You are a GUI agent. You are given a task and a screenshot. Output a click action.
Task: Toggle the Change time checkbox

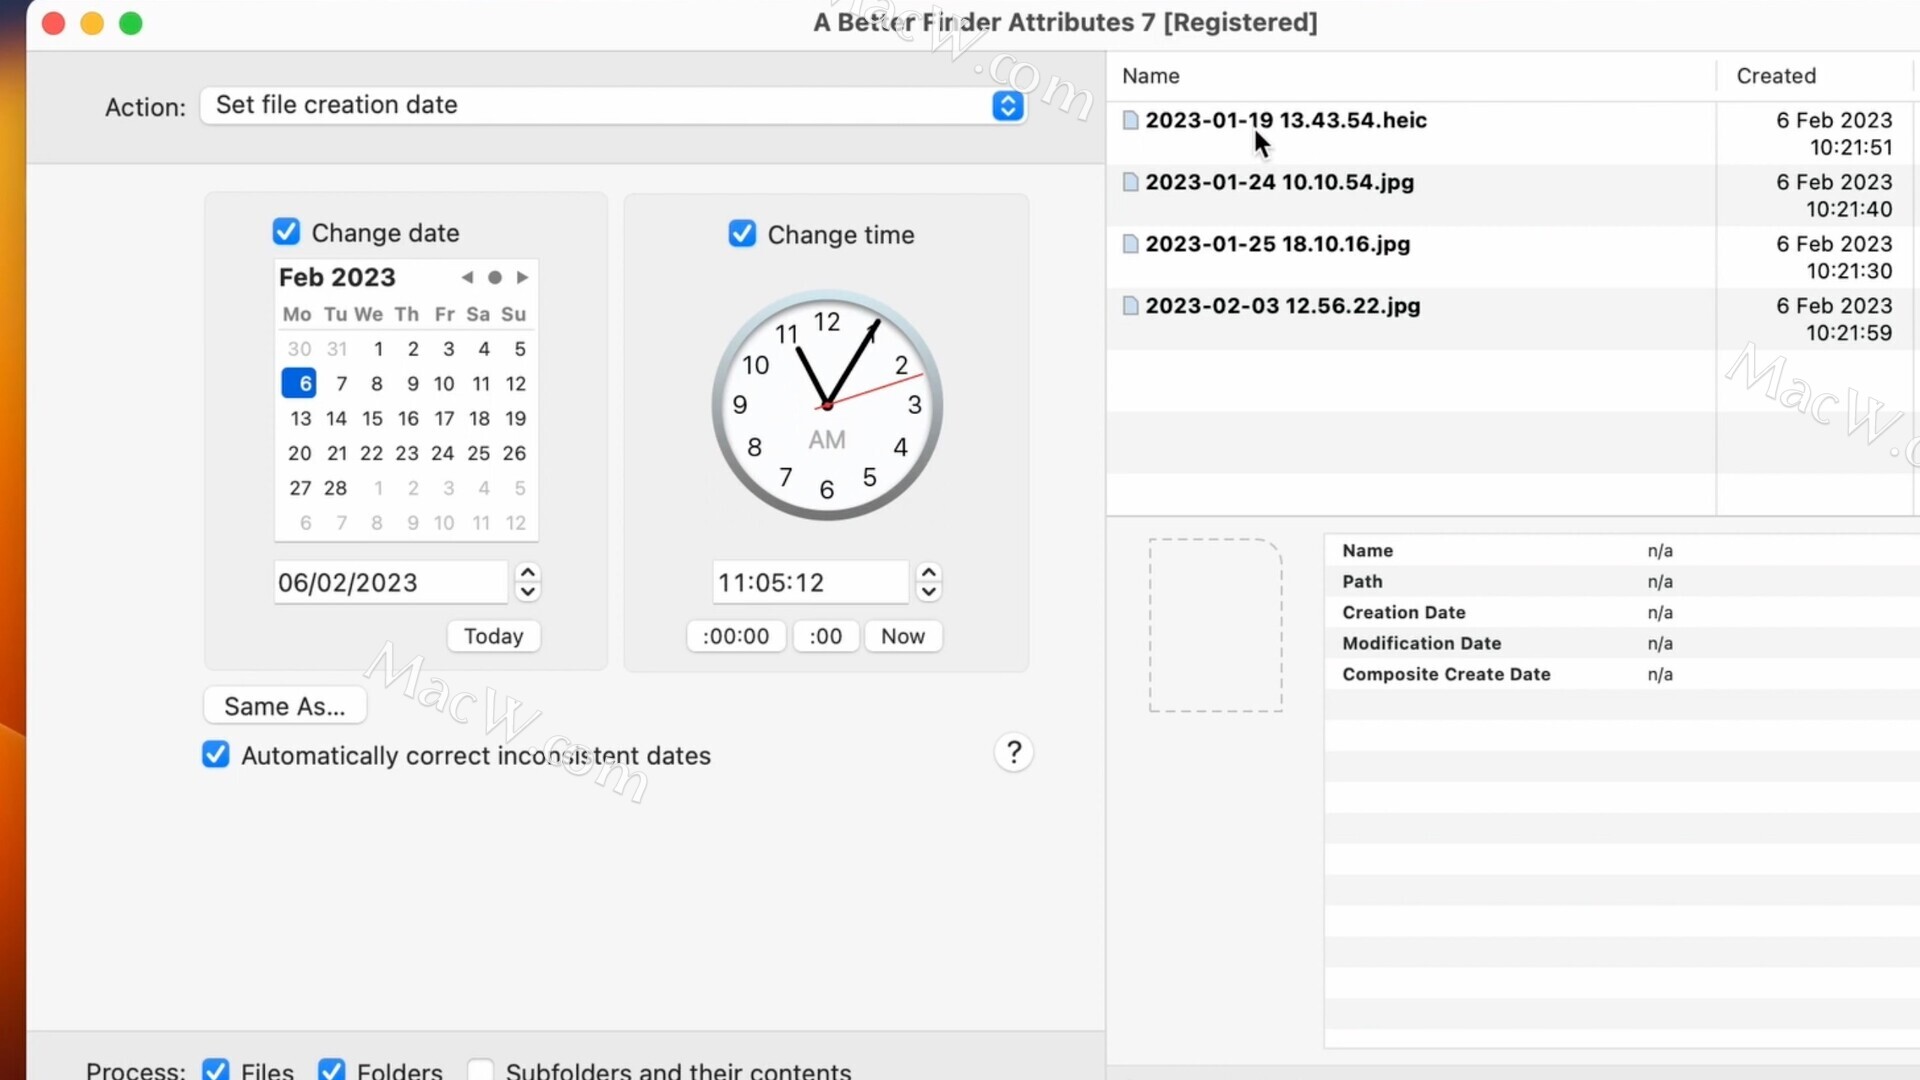742,234
